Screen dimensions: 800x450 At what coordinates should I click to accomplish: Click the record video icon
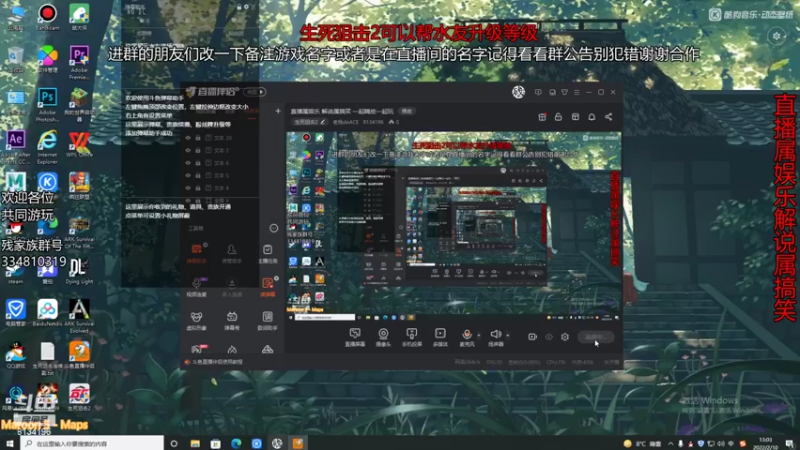pyautogui.click(x=532, y=337)
